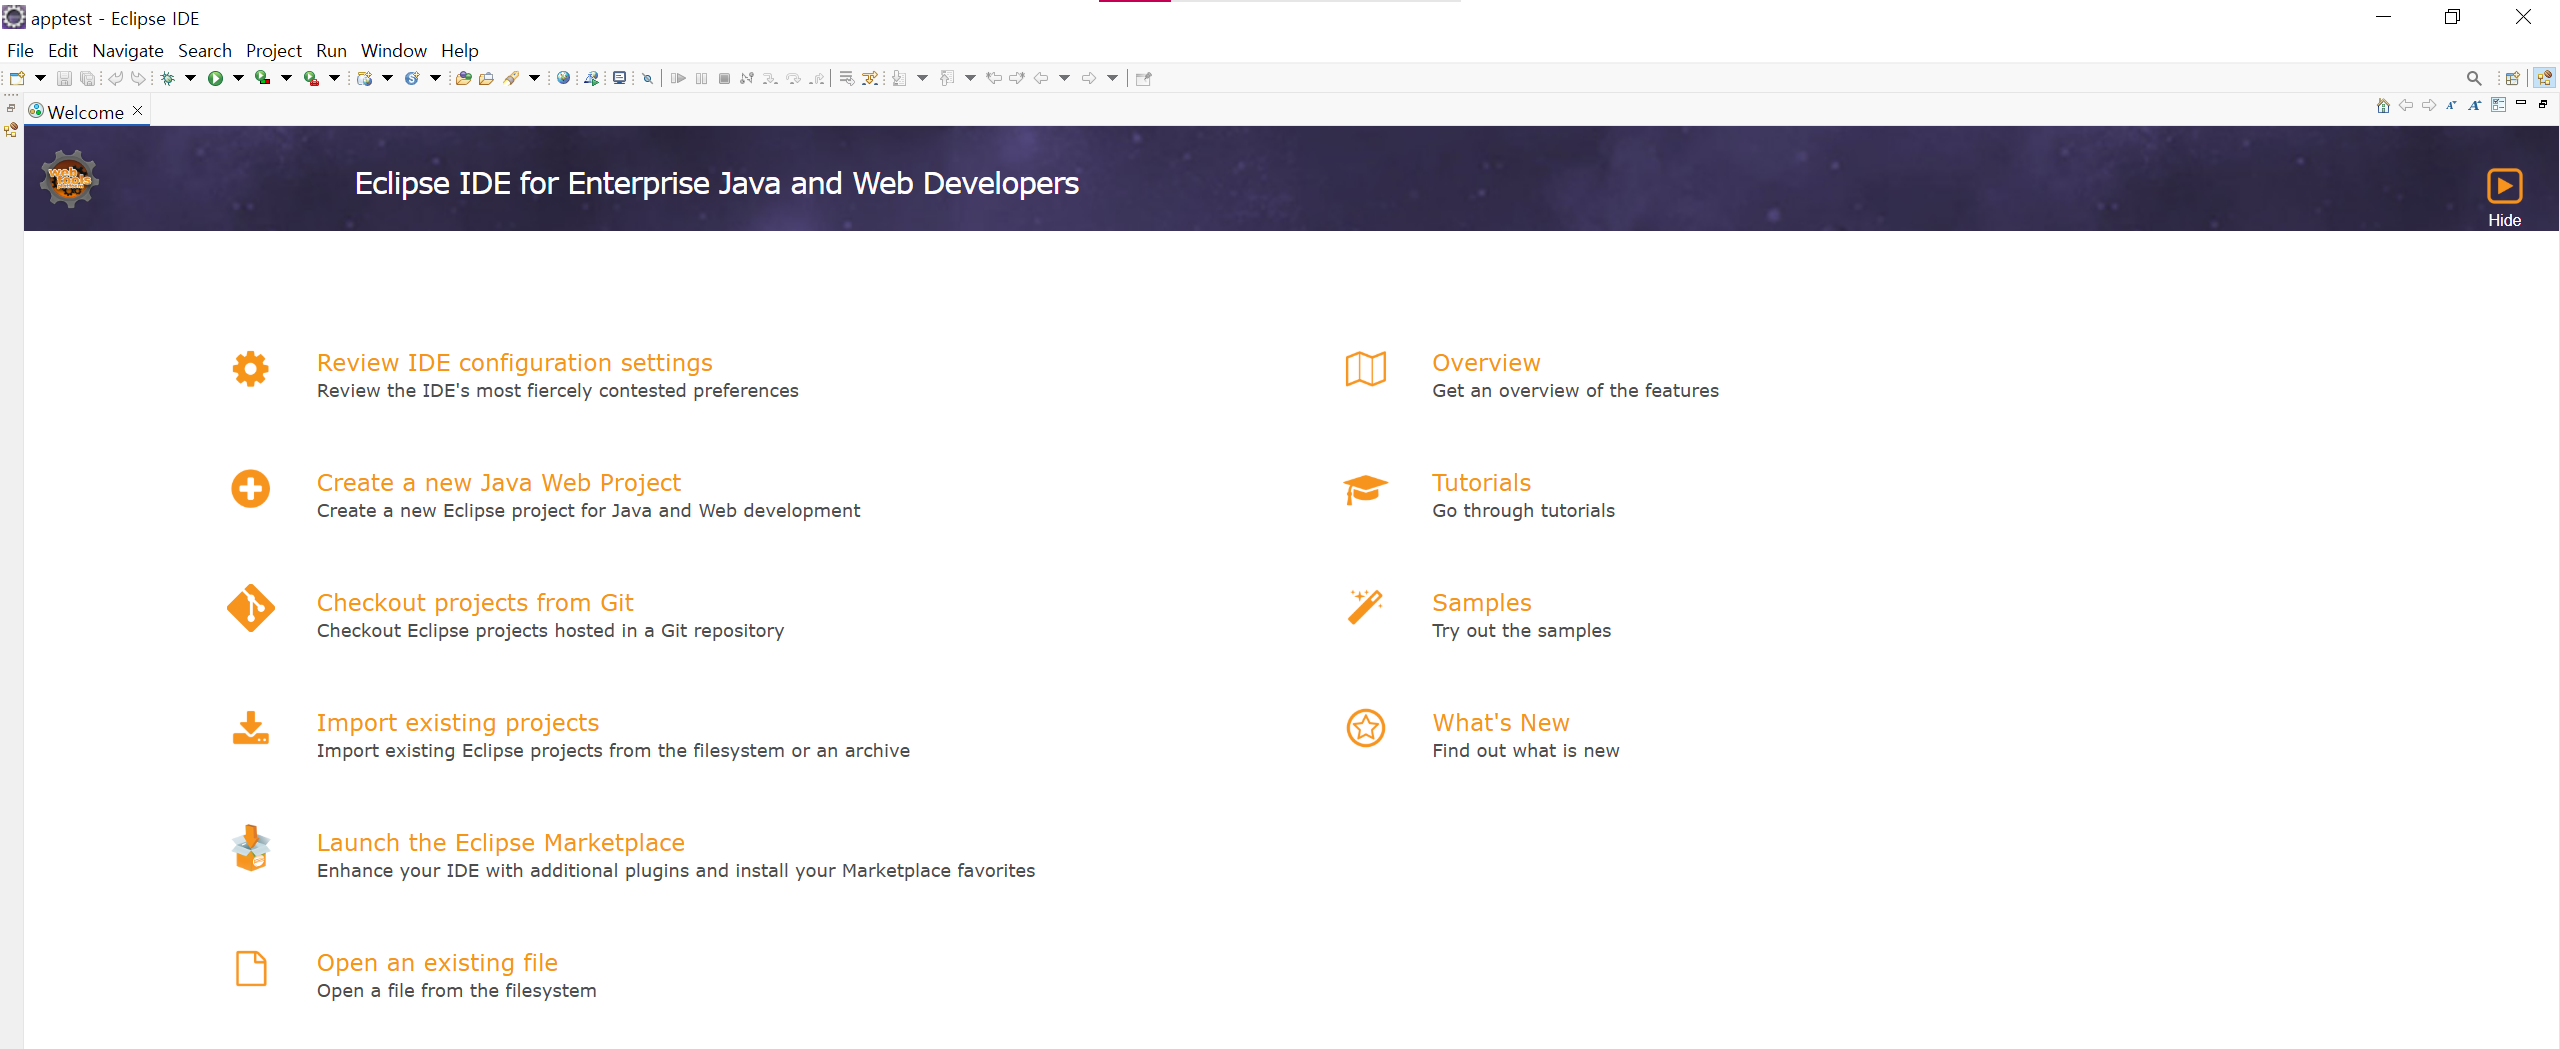This screenshot has width=2560, height=1049.
Task: Click the Open Perspective icon
Action: click(2513, 78)
